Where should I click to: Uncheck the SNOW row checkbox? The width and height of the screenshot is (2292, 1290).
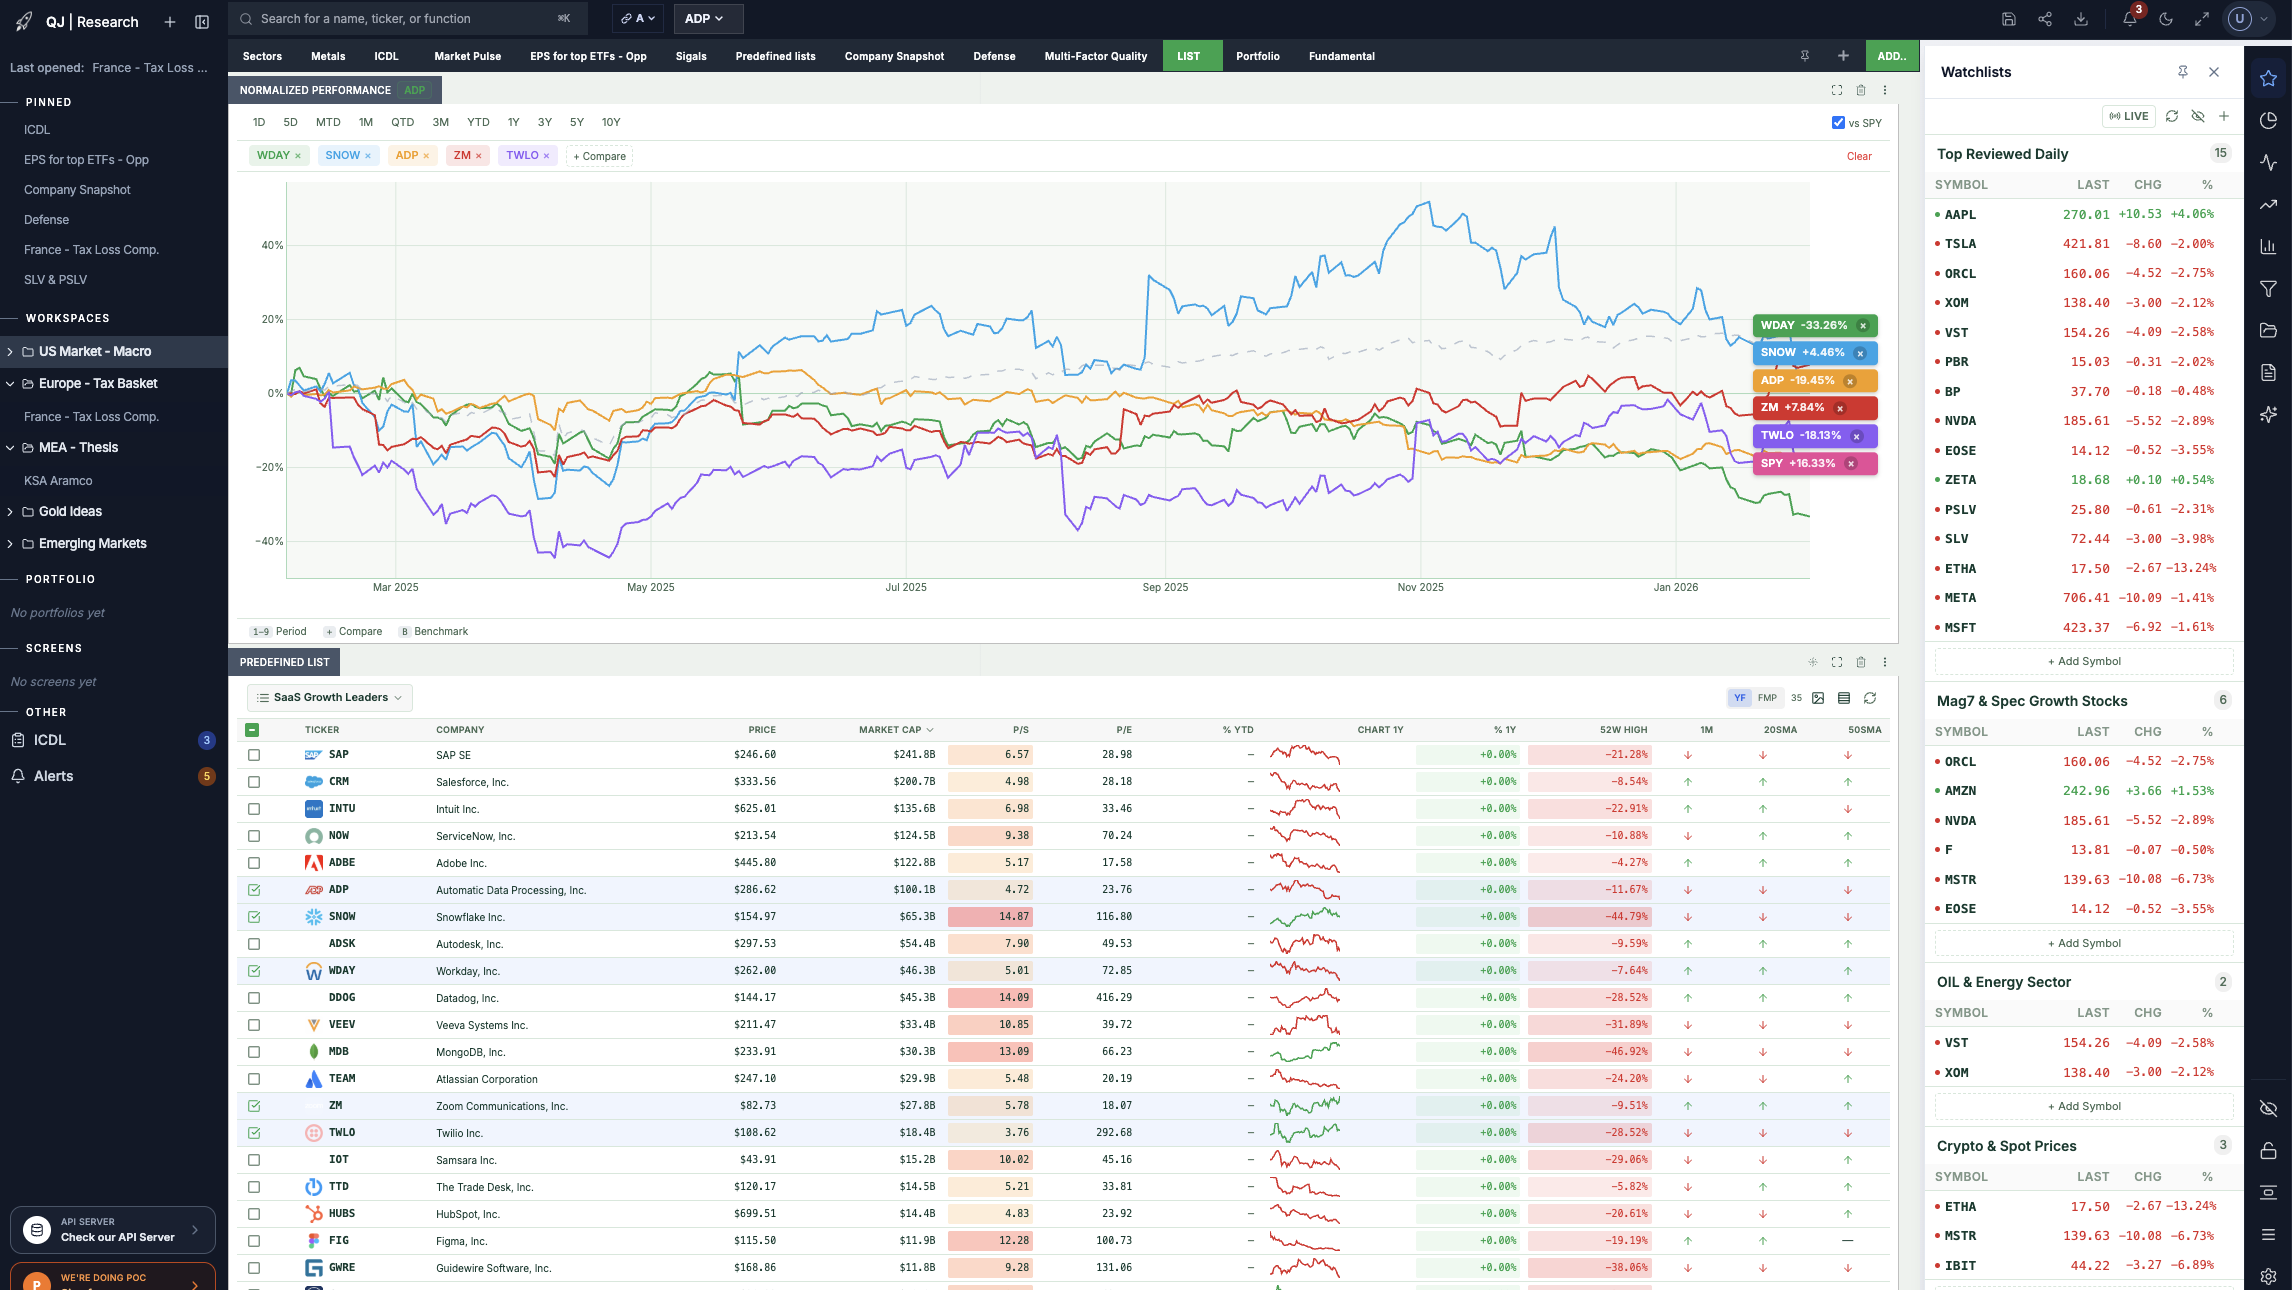(254, 917)
